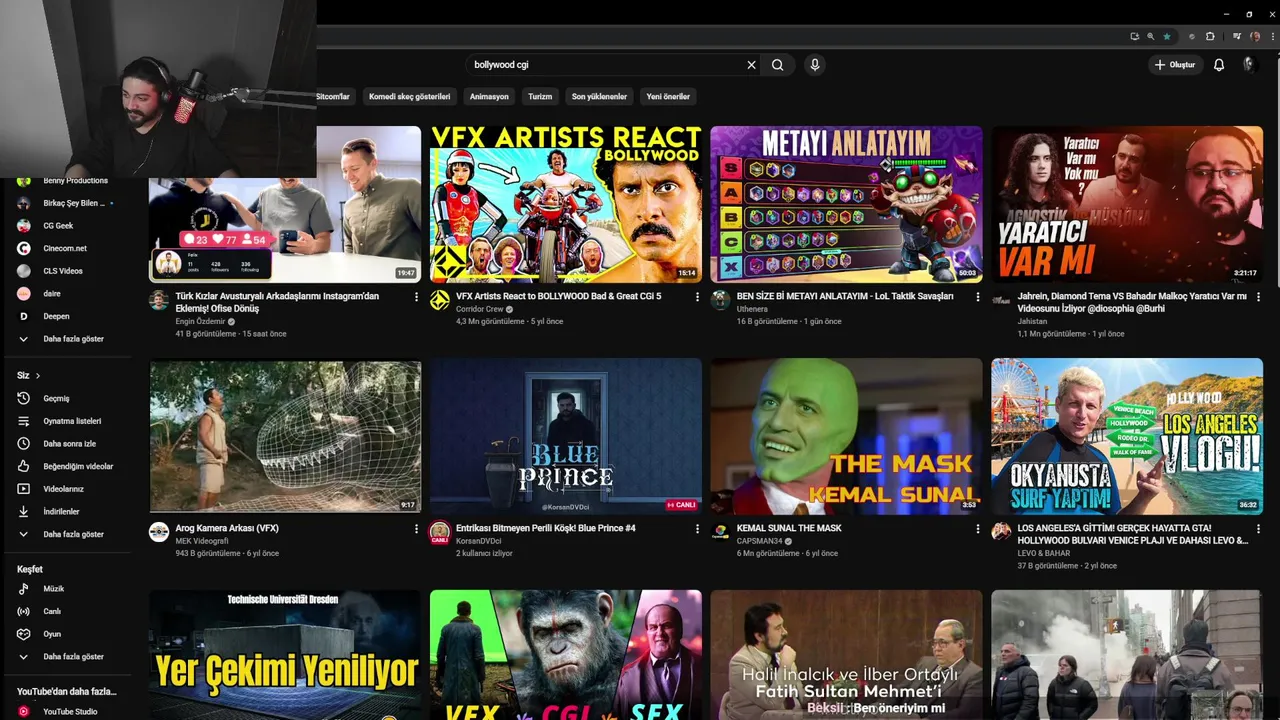
Task: Play Blue Prince live stream thumbnail
Action: click(x=566, y=436)
